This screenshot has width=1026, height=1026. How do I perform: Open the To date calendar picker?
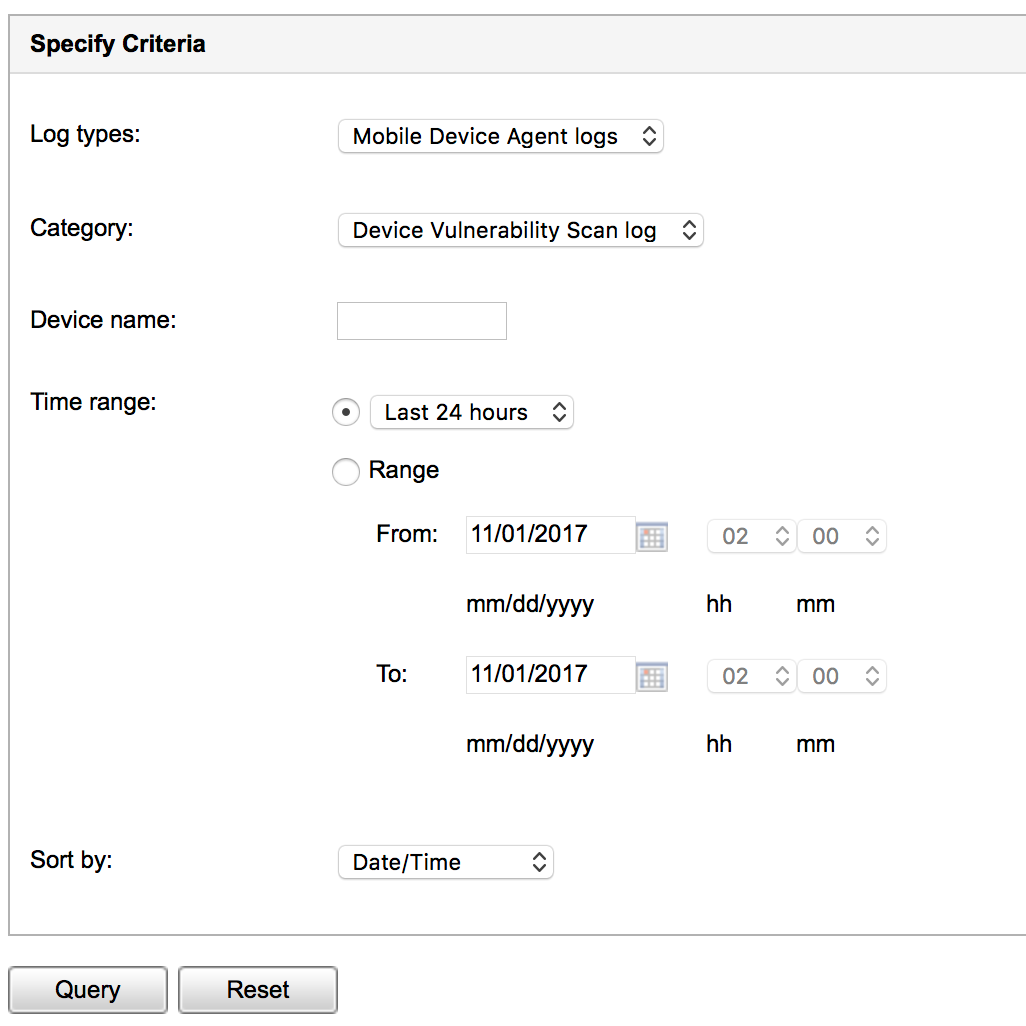coord(652,677)
